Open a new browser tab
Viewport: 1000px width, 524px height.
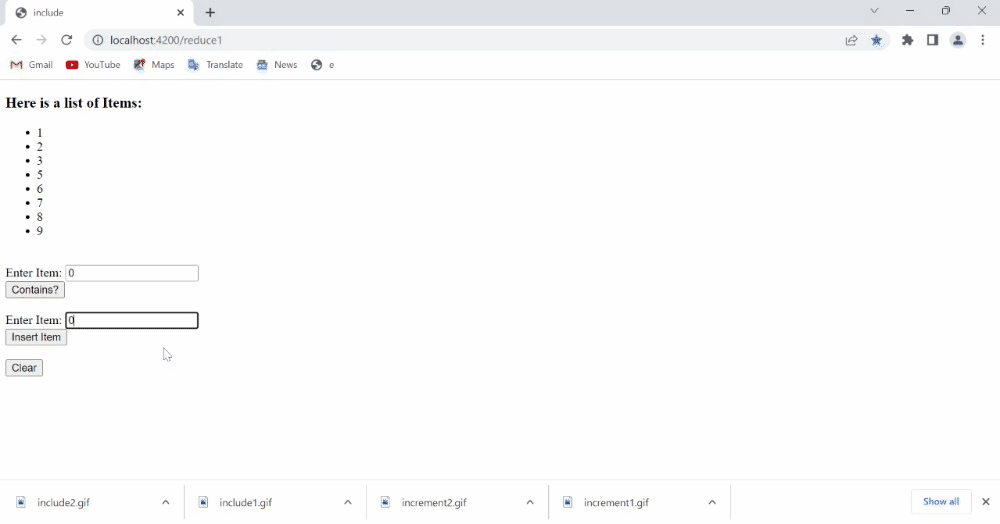pyautogui.click(x=210, y=12)
